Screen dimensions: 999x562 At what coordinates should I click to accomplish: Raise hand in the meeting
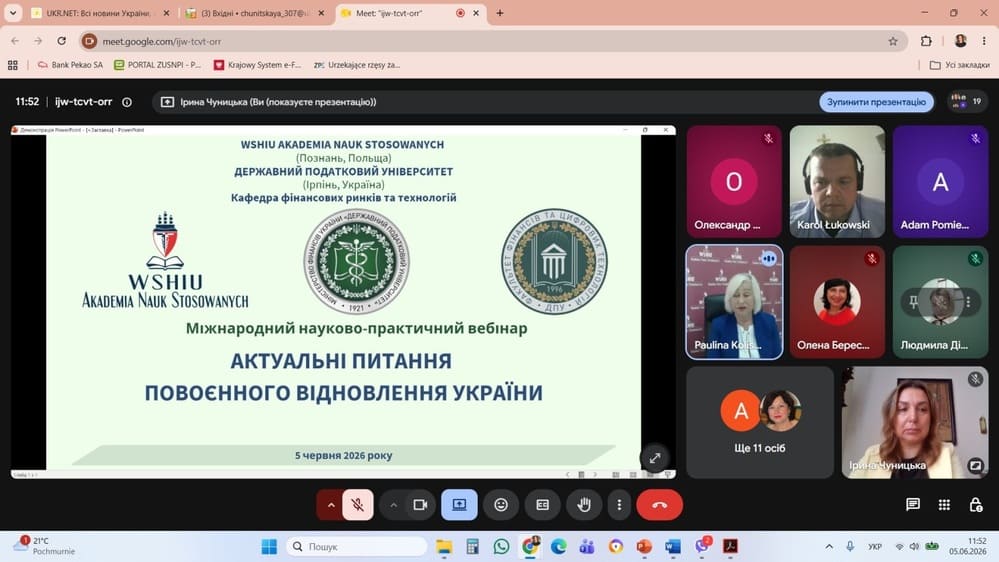584,505
